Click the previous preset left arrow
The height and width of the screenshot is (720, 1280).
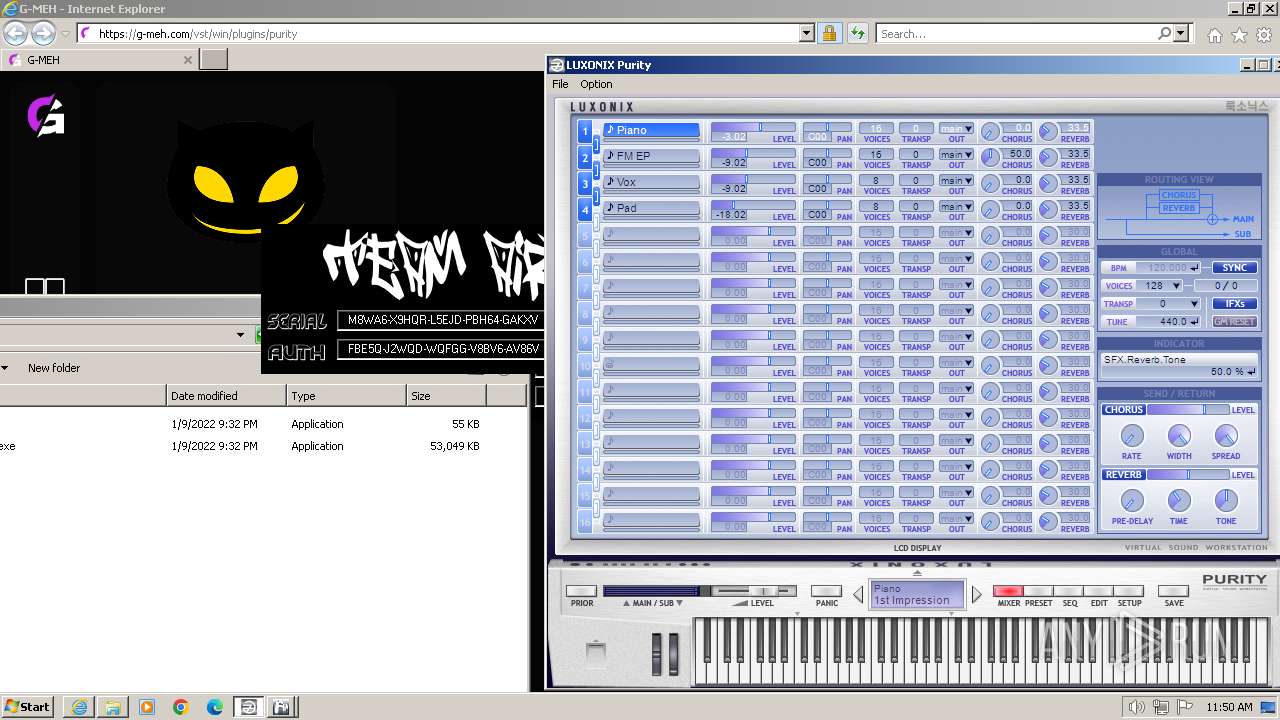[x=858, y=594]
